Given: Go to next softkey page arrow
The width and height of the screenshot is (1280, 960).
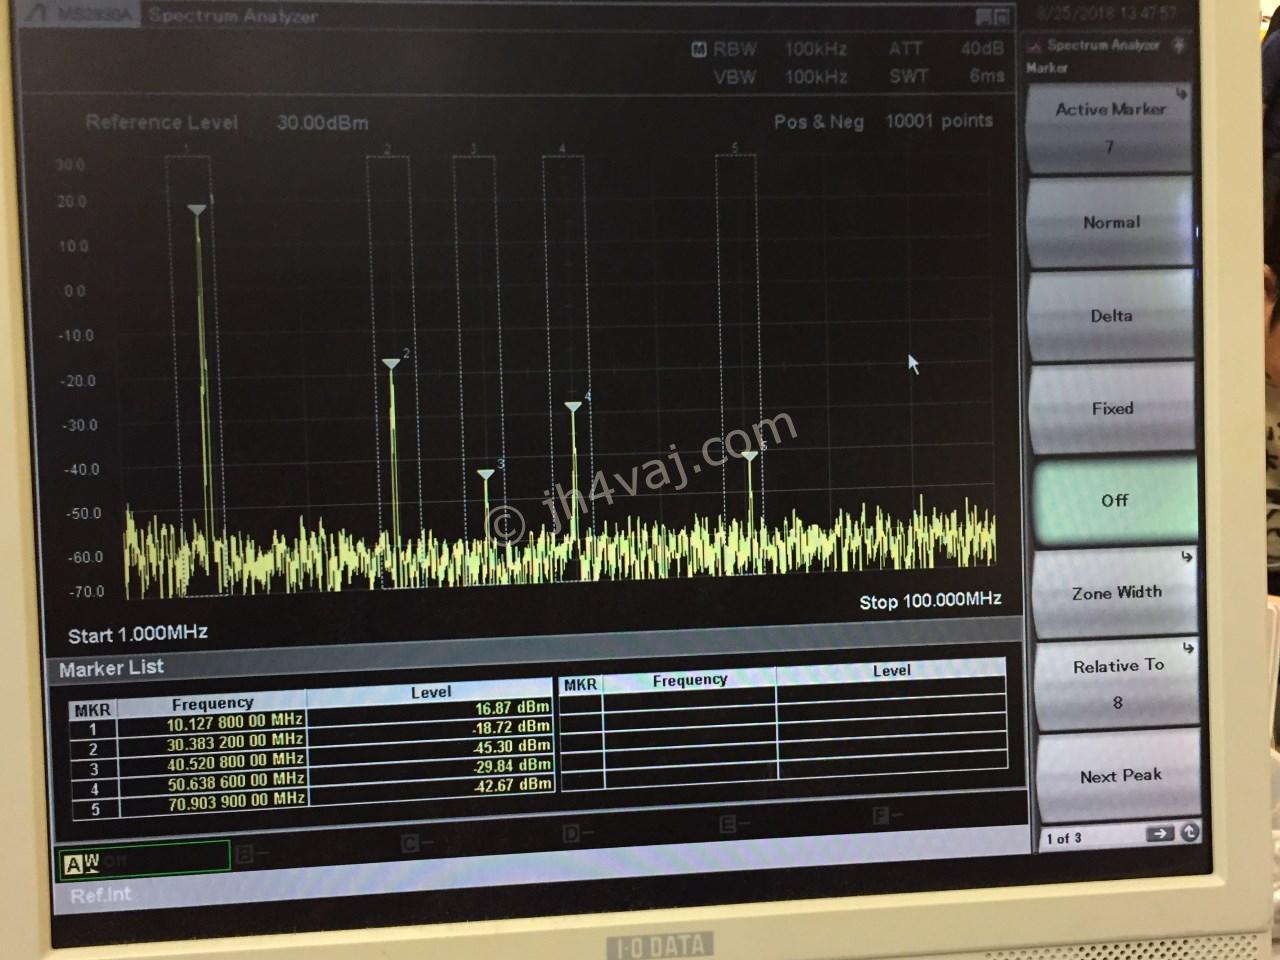Looking at the screenshot, I should (x=1159, y=834).
